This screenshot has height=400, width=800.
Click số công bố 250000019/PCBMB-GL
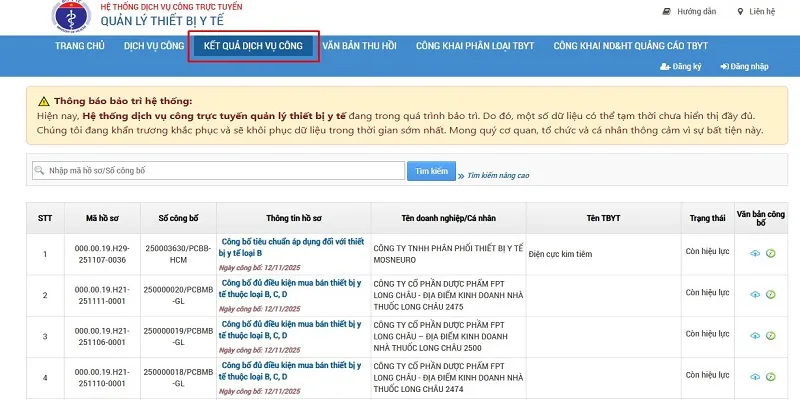[x=178, y=337]
